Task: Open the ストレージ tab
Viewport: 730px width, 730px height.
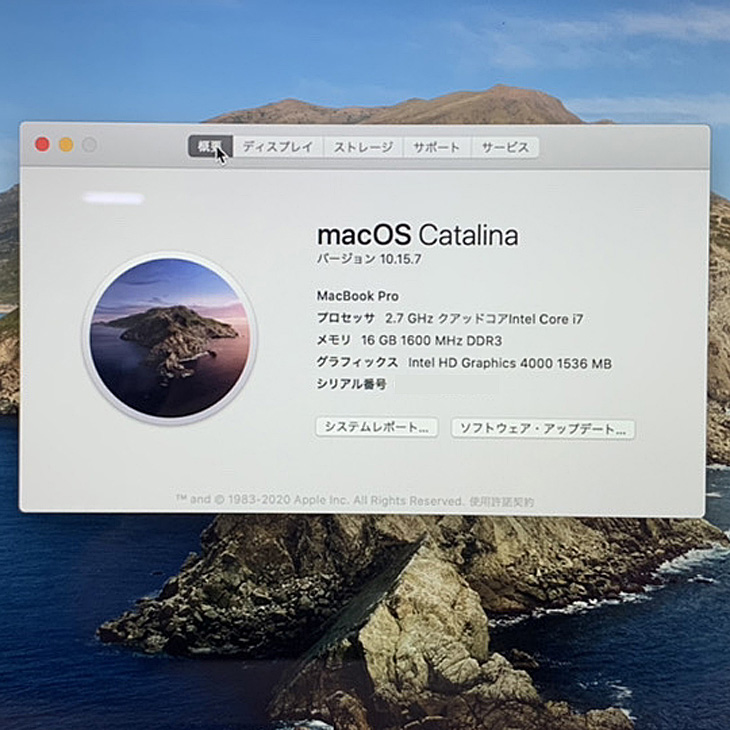Action: coord(363,148)
